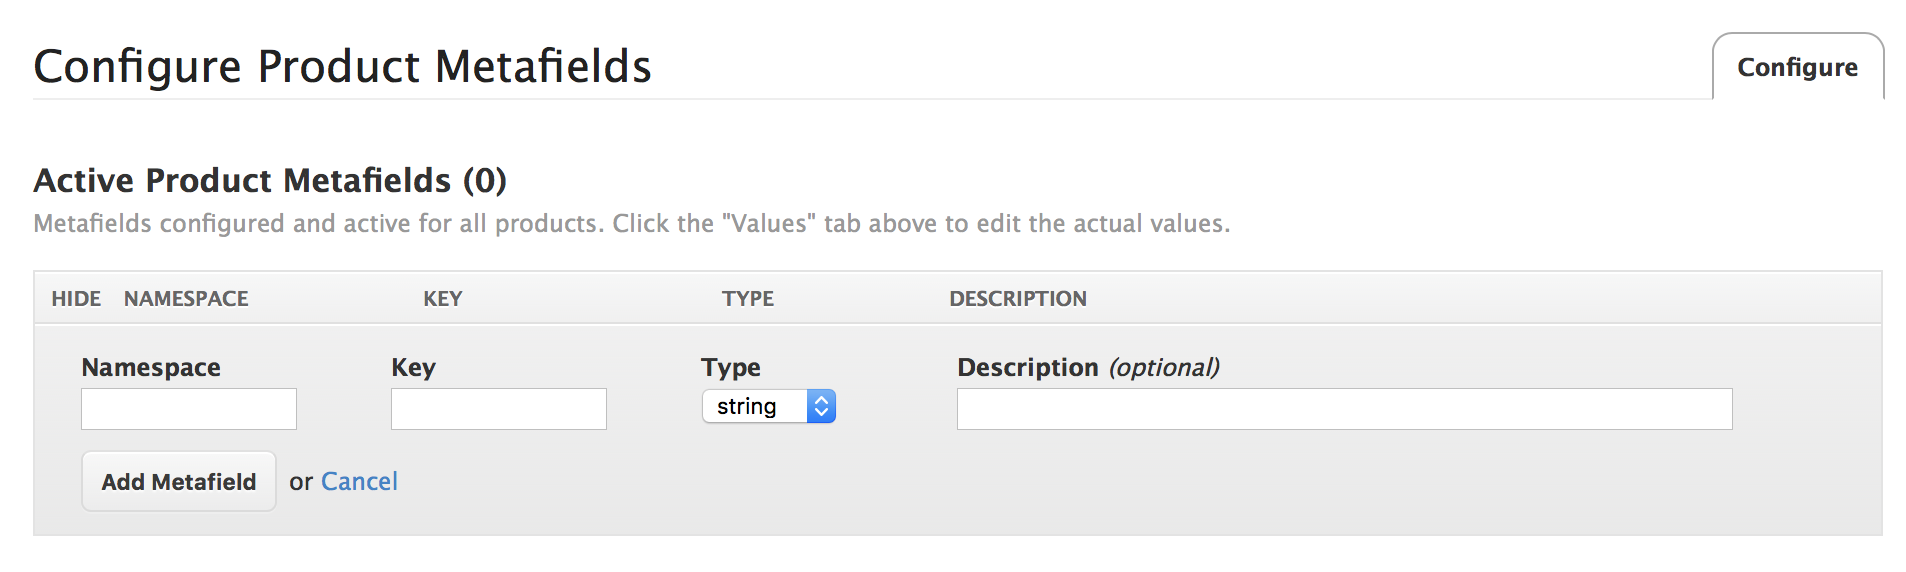
Task: Click the Description optional input box
Action: click(1344, 409)
